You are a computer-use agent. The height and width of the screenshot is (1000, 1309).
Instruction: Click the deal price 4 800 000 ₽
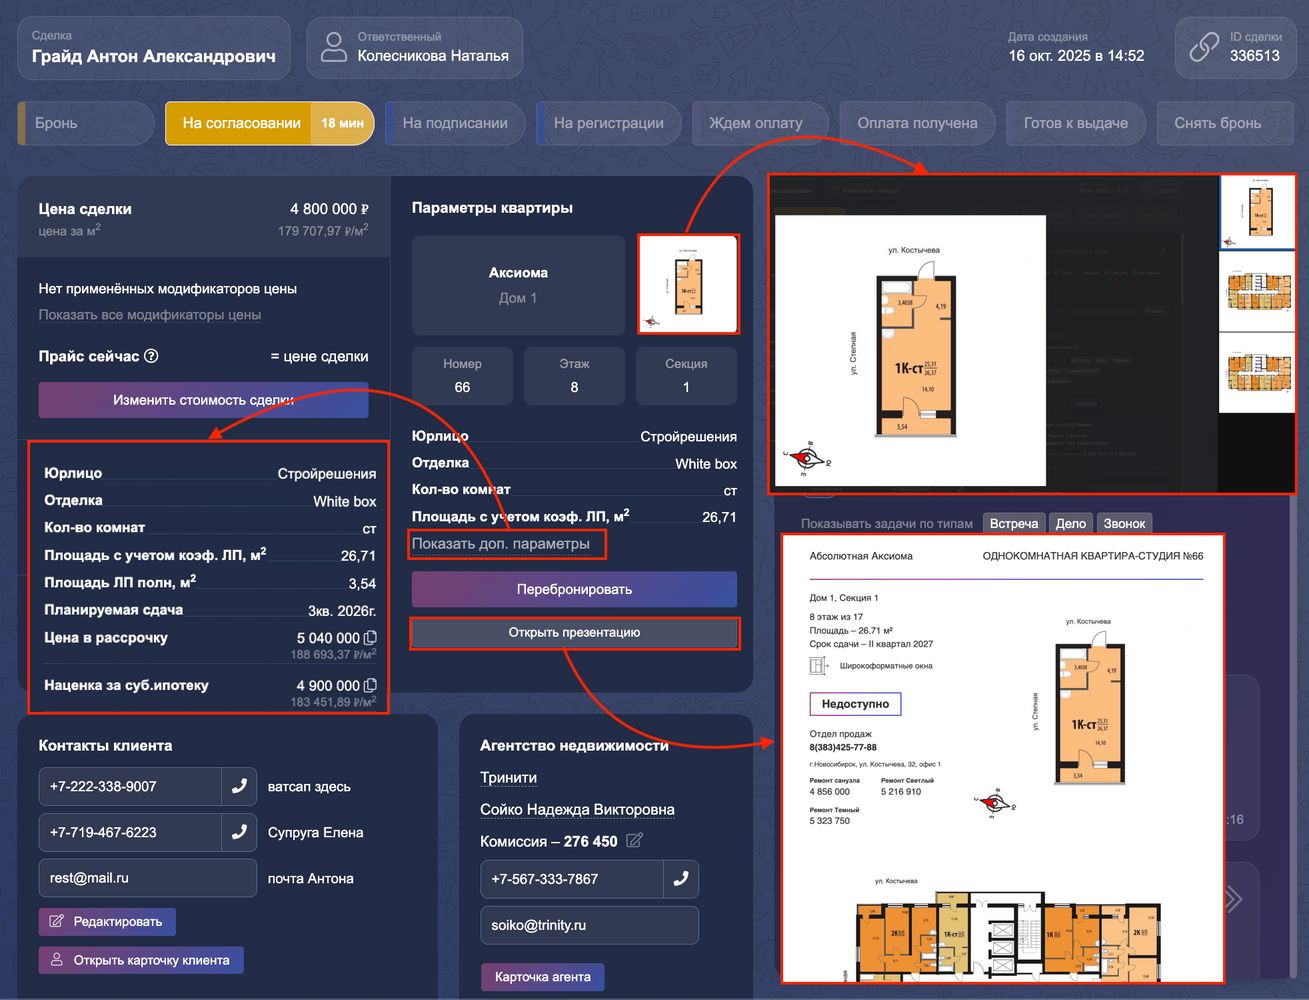point(329,209)
